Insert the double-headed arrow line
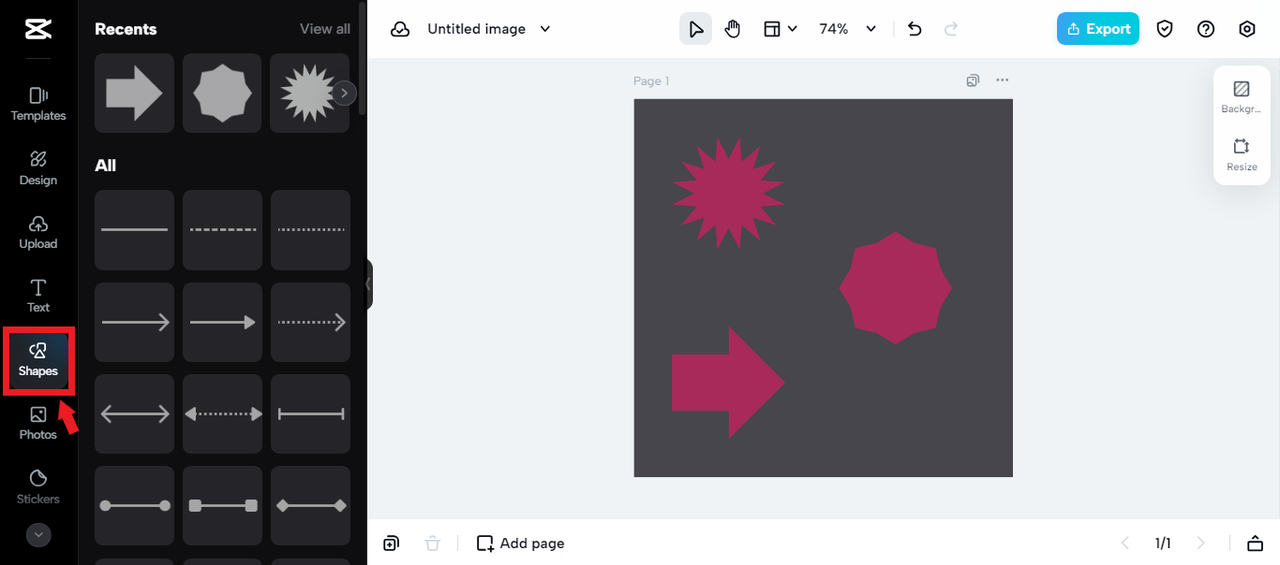Screen dimensions: 1280x565 134,414
